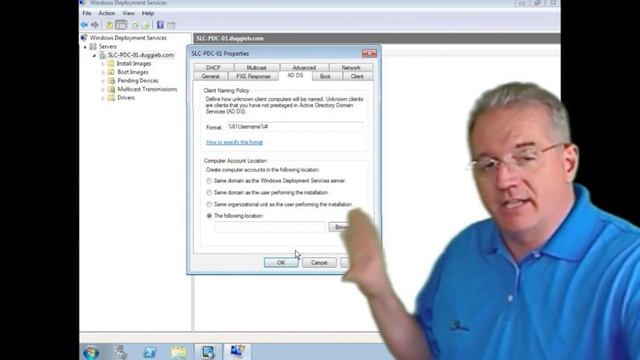
Task: Collapse the SLC-PDC-01.duggieb.com tree node
Action: click(x=94, y=55)
